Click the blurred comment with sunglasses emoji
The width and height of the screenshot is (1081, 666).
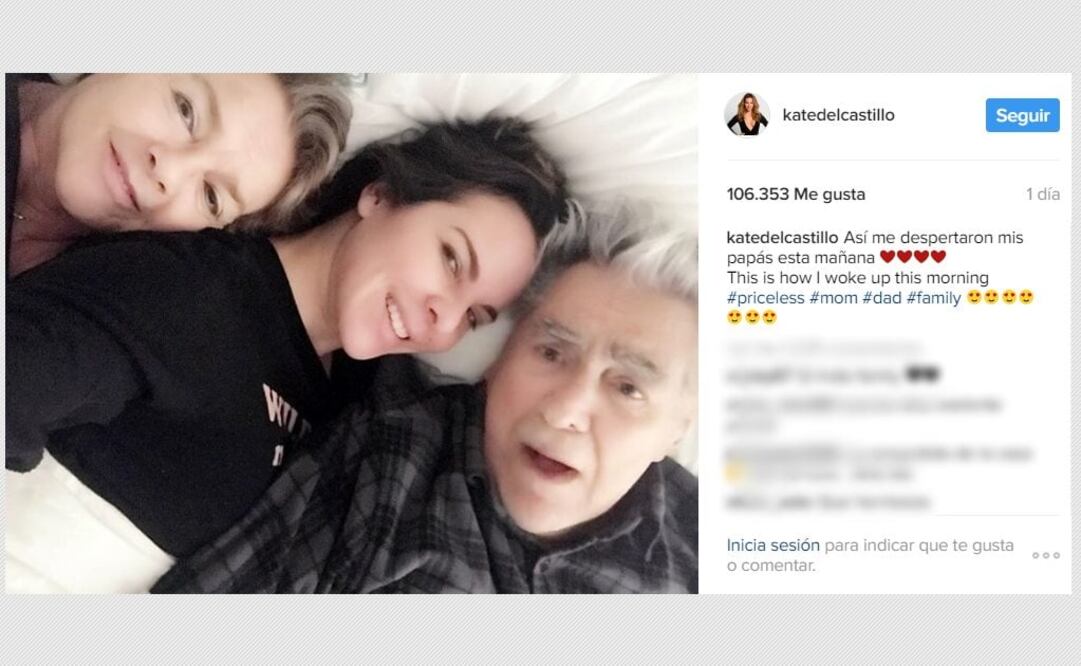pos(833,376)
